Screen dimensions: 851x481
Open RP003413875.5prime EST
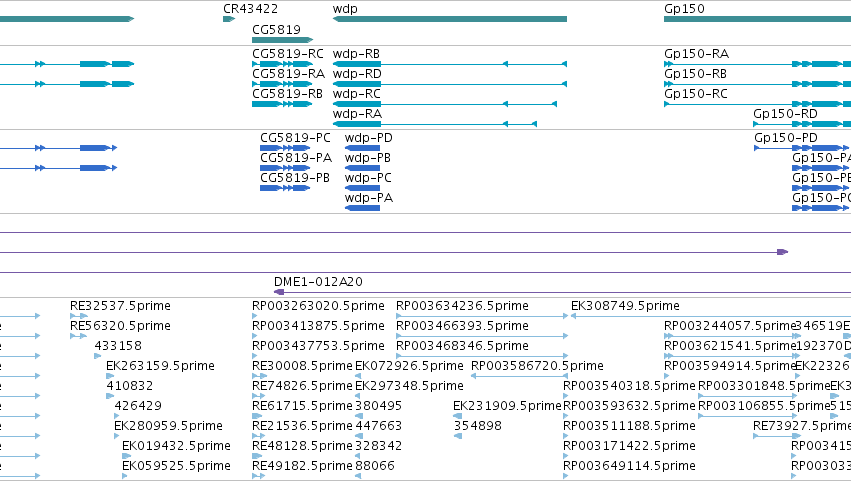click(x=255, y=336)
